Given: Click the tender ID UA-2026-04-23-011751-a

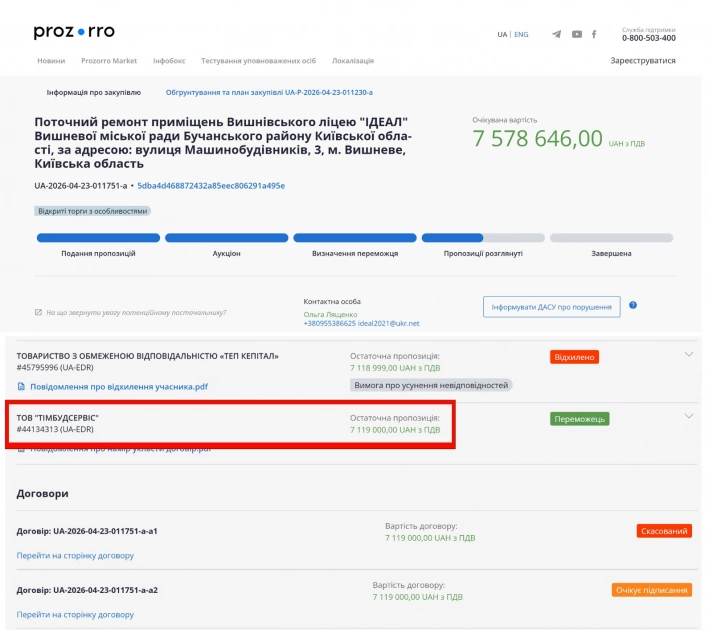Looking at the screenshot, I should point(80,186).
